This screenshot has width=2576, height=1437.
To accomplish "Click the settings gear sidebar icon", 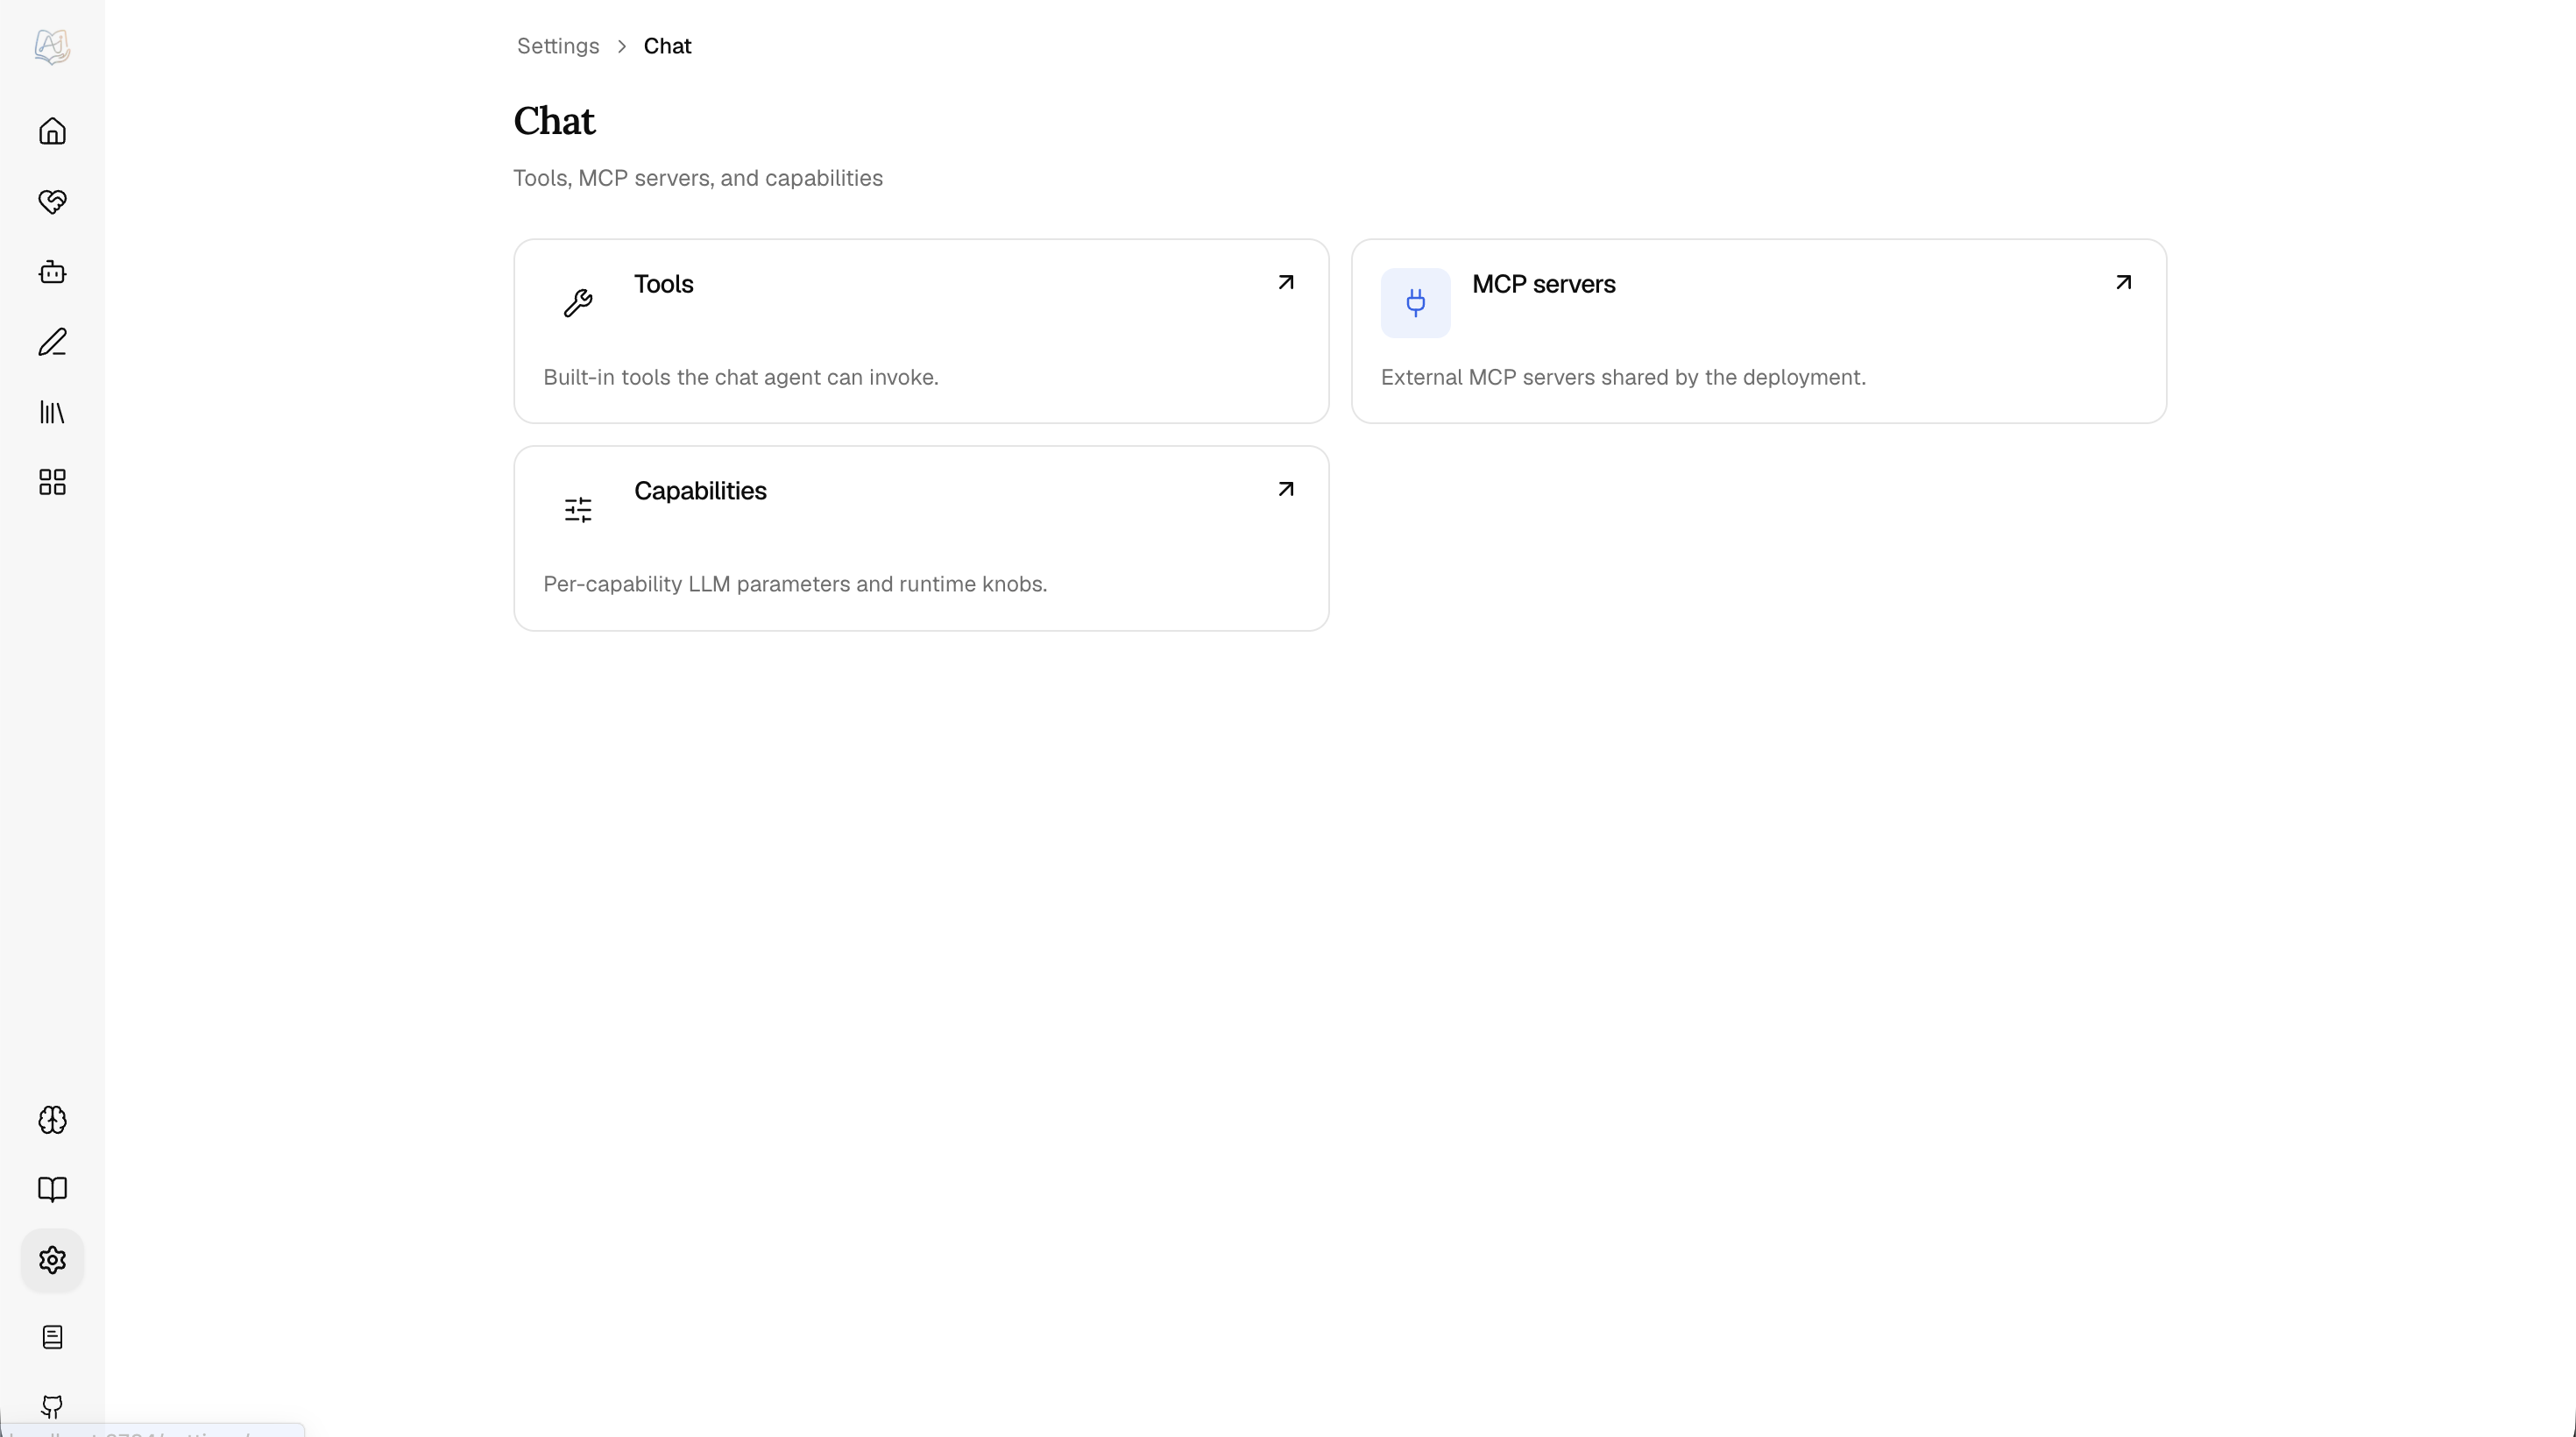I will (52, 1260).
